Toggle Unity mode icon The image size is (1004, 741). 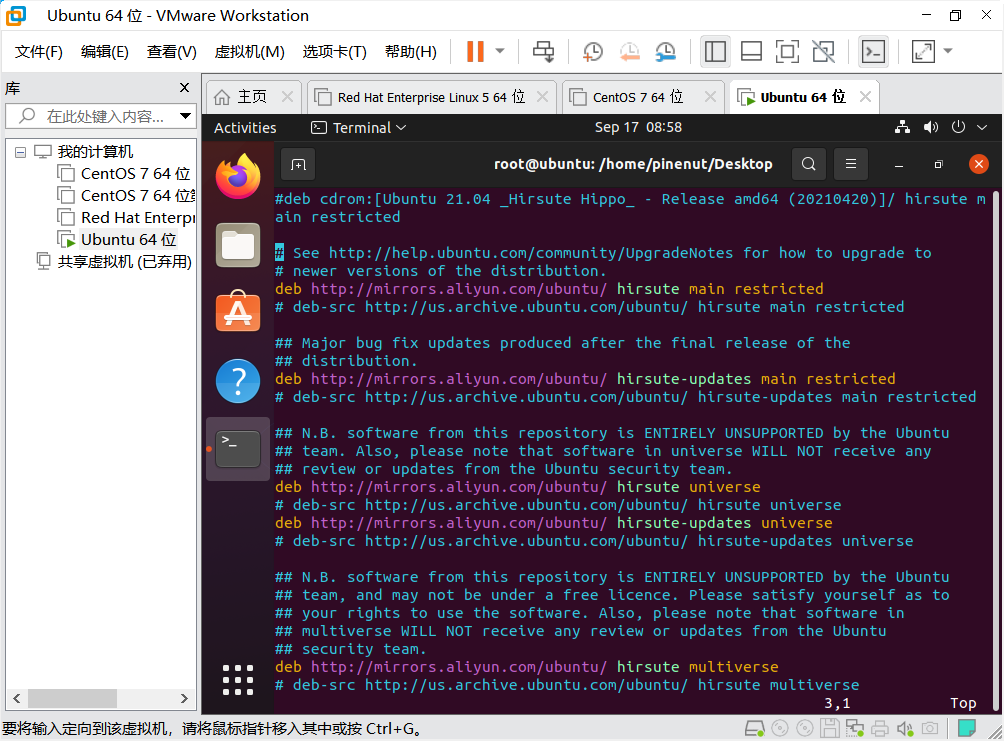[823, 51]
